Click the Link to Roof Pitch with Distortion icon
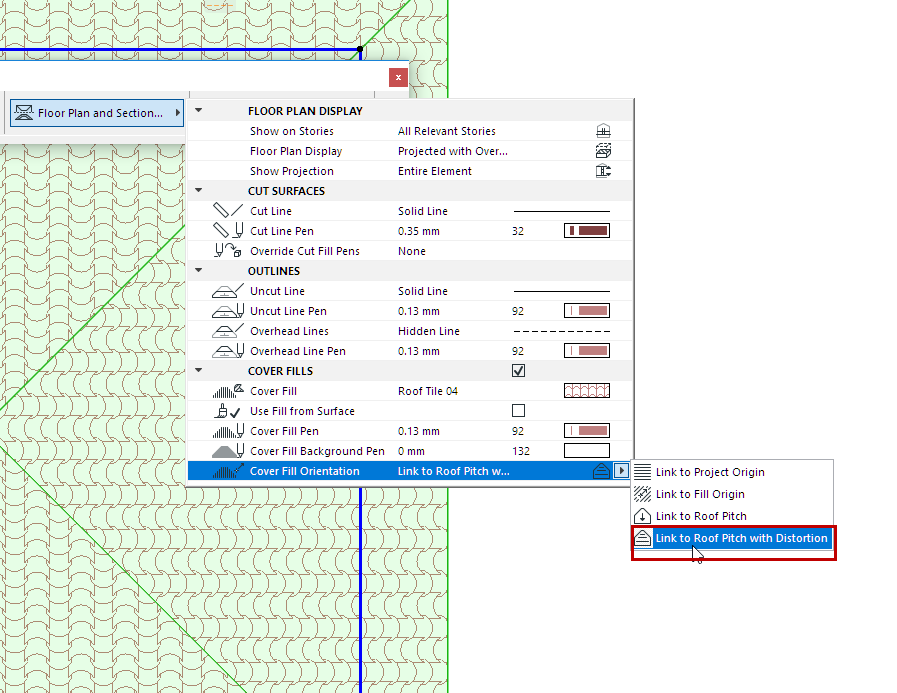Image resolution: width=897 pixels, height=693 pixels. [642, 538]
